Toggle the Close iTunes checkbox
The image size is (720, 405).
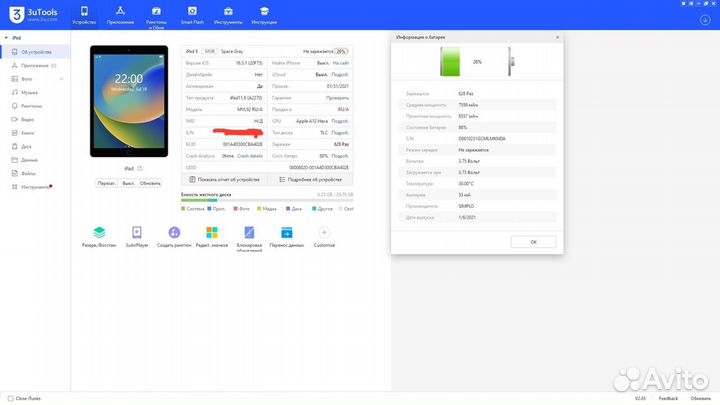10,398
